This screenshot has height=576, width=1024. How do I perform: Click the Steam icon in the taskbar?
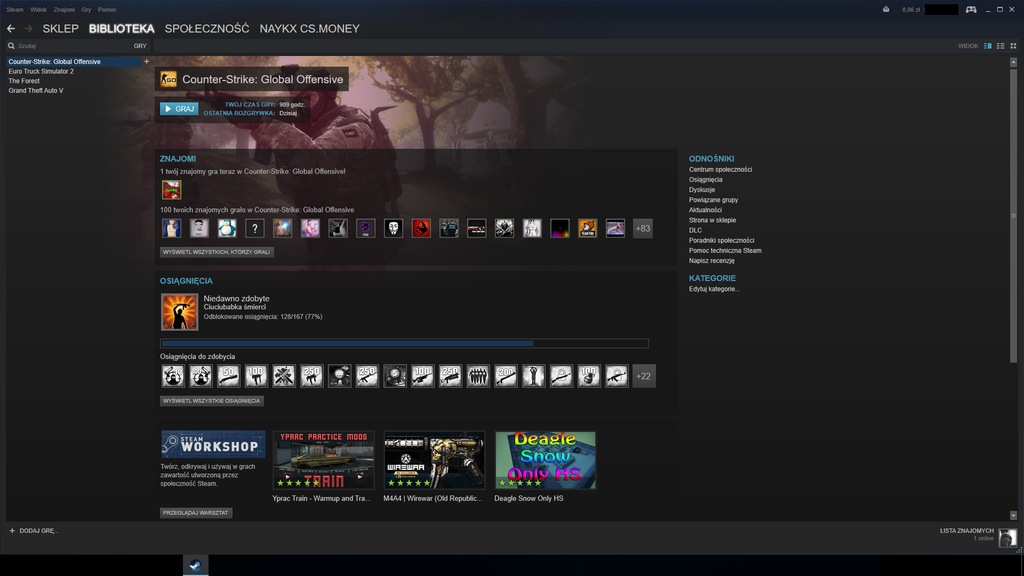tap(195, 566)
